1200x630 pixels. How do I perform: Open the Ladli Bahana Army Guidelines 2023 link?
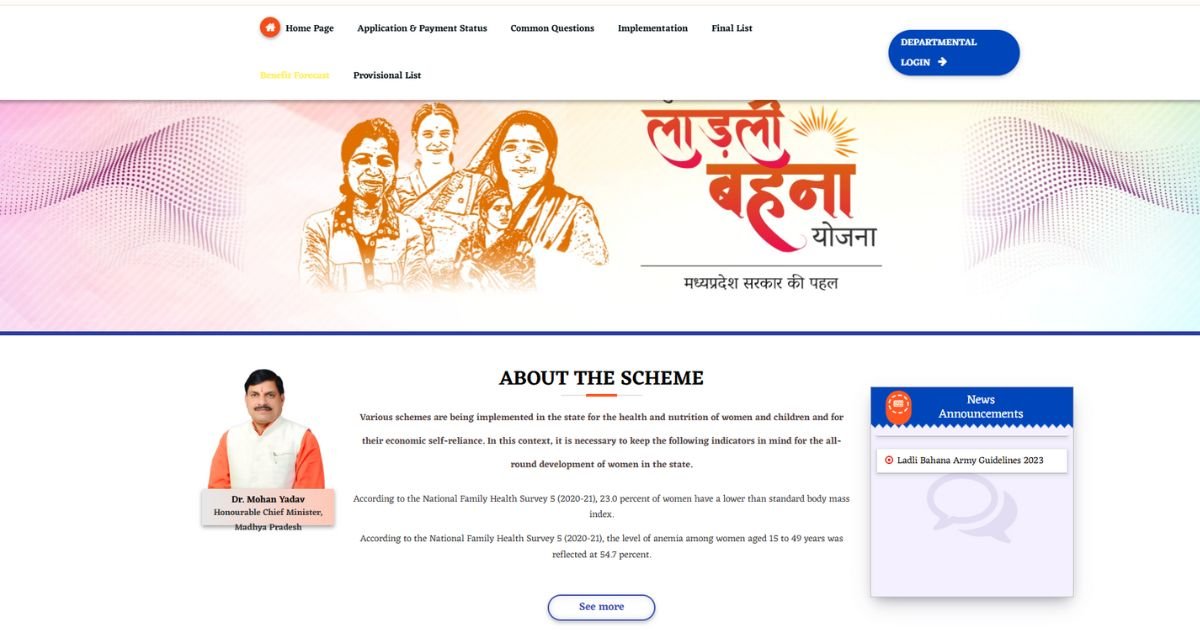[970, 460]
